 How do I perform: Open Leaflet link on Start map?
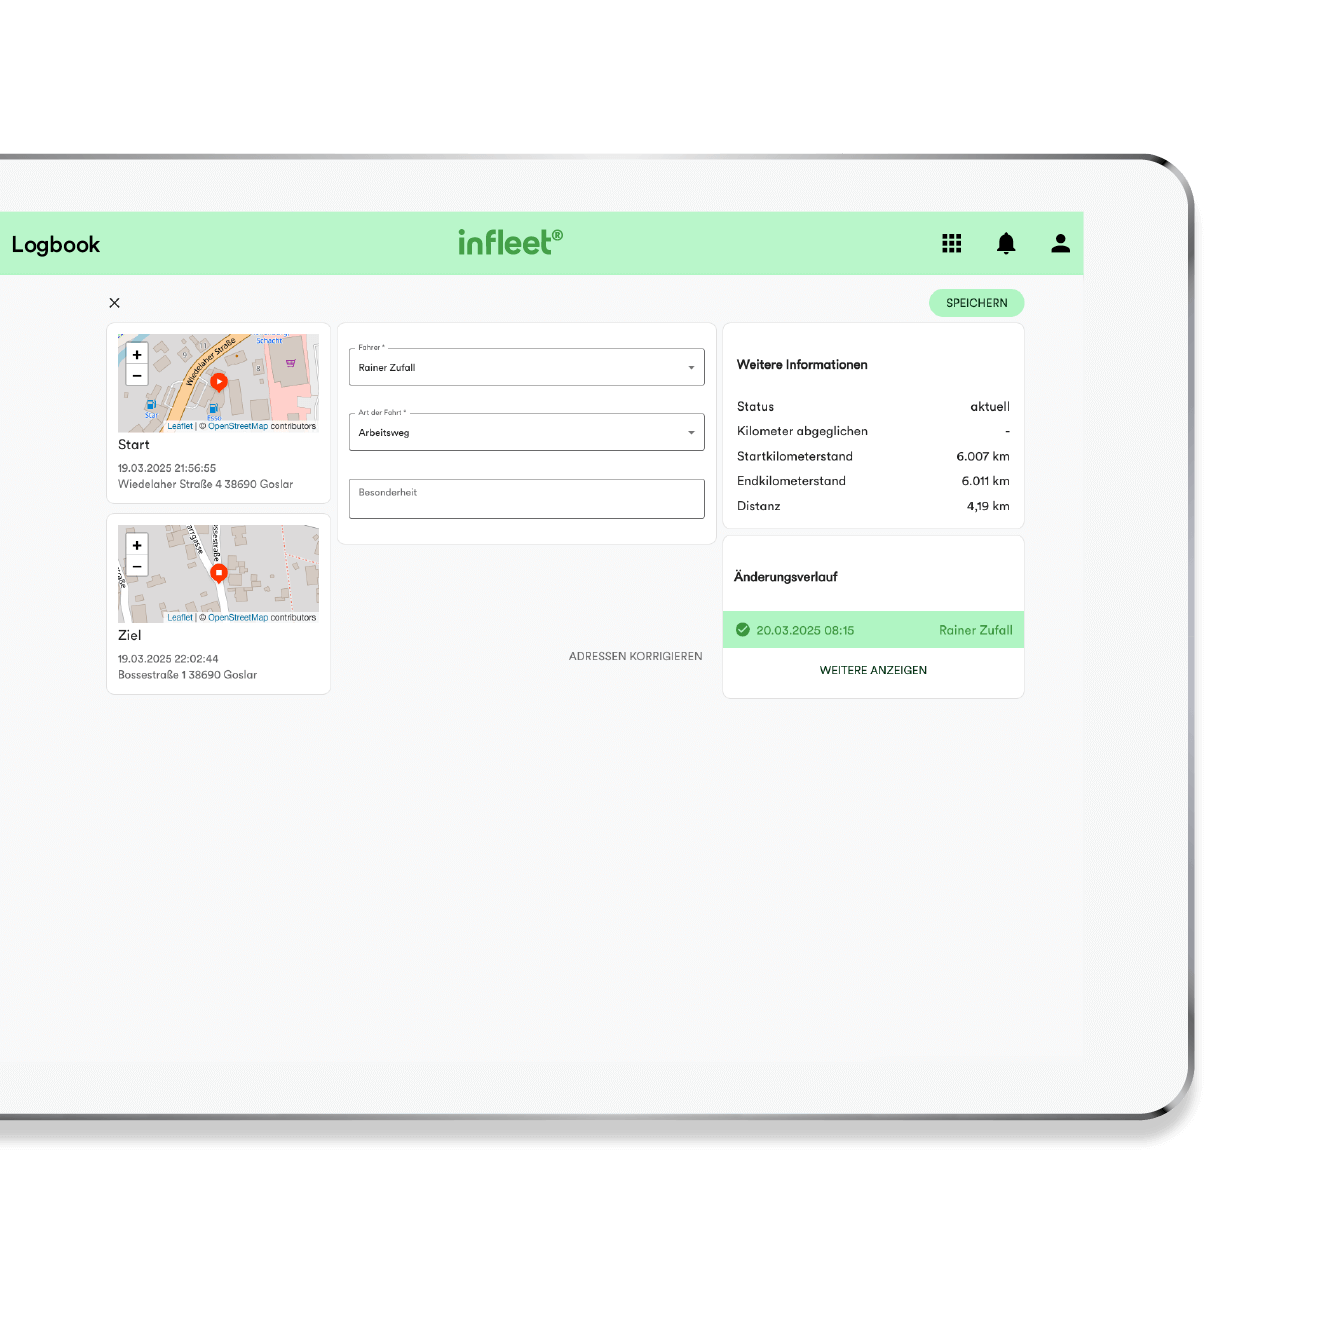click(x=180, y=426)
